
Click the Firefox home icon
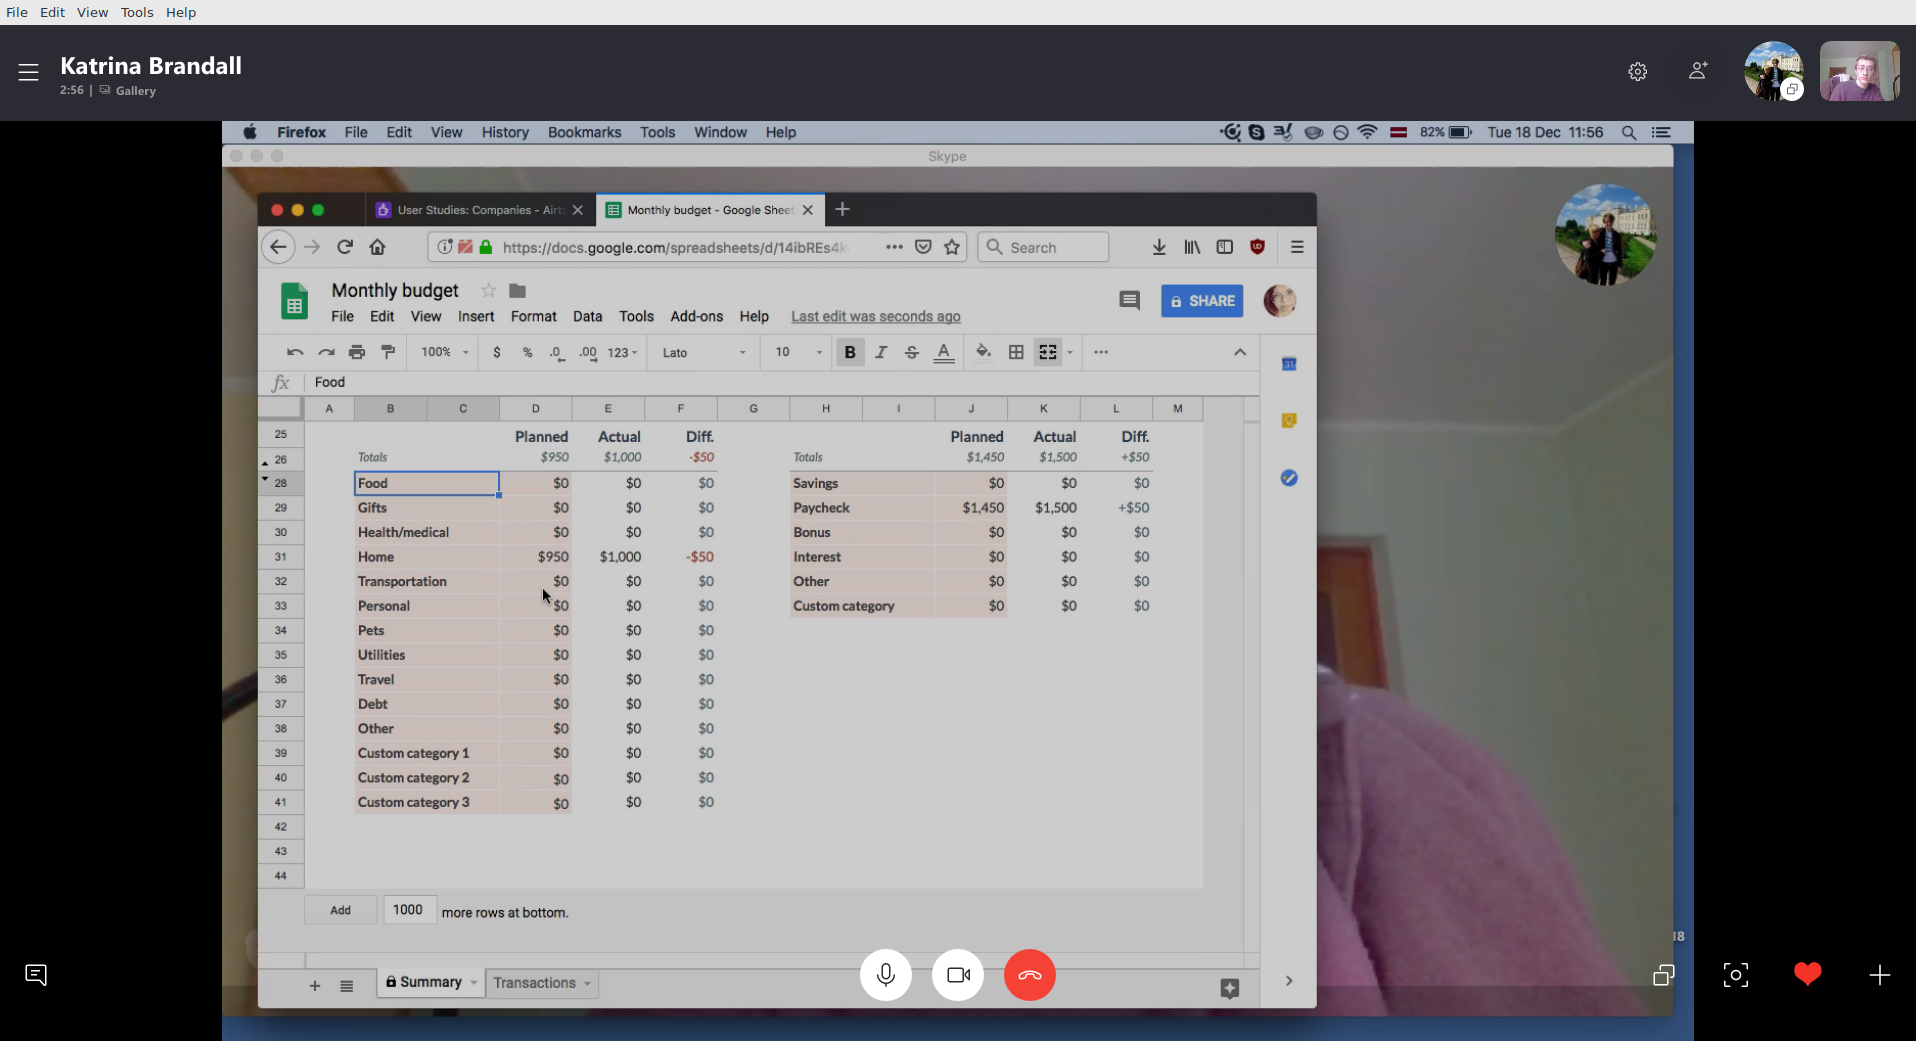pyautogui.click(x=377, y=247)
